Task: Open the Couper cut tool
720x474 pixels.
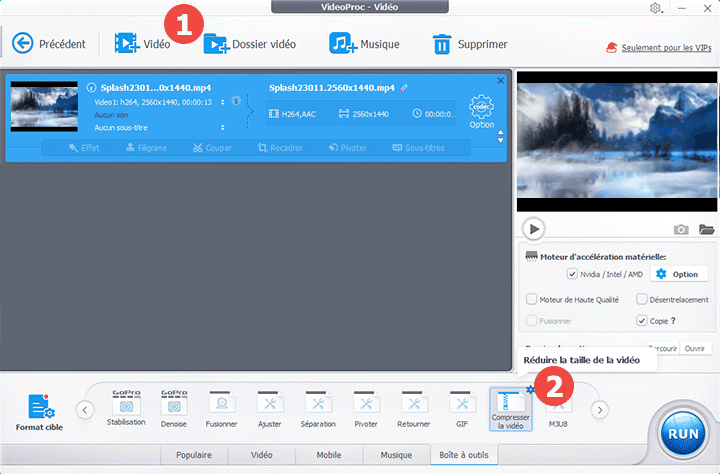Action: [x=212, y=148]
